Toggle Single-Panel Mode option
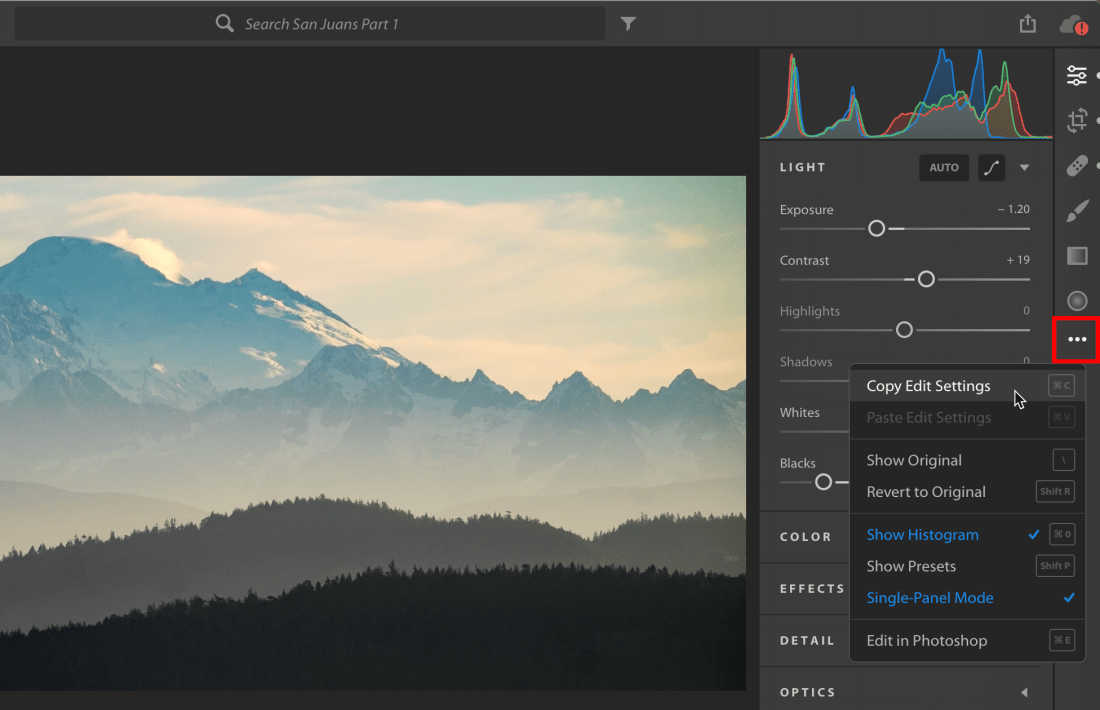1100x710 pixels. point(930,598)
